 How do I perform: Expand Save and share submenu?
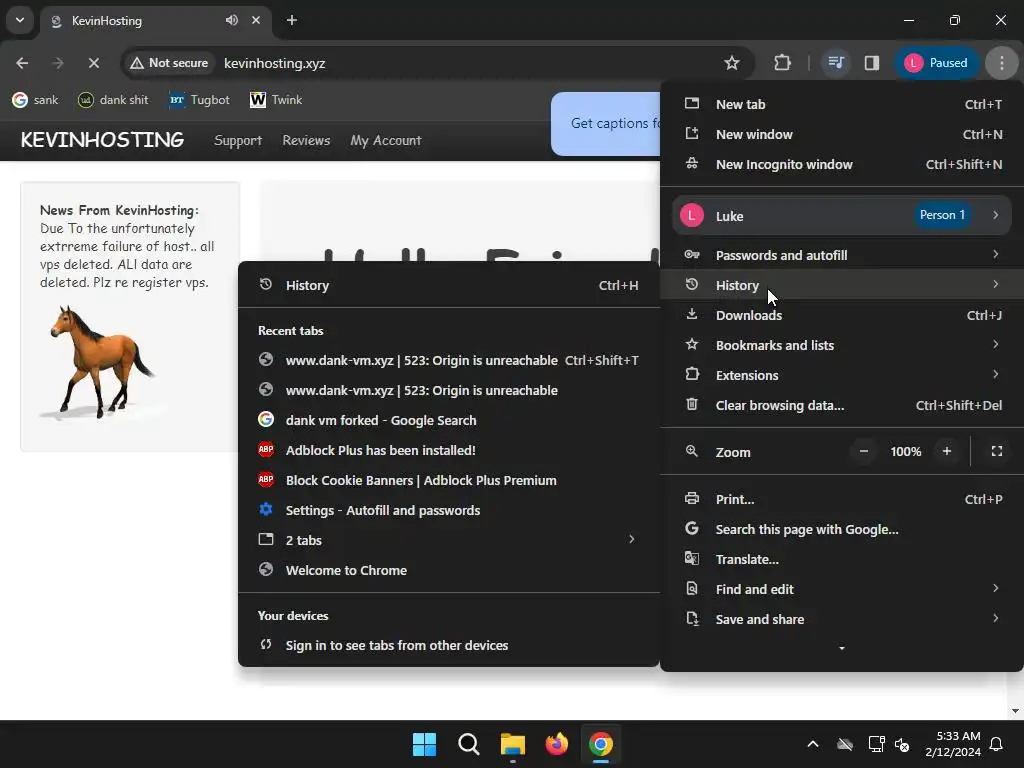[842, 620]
